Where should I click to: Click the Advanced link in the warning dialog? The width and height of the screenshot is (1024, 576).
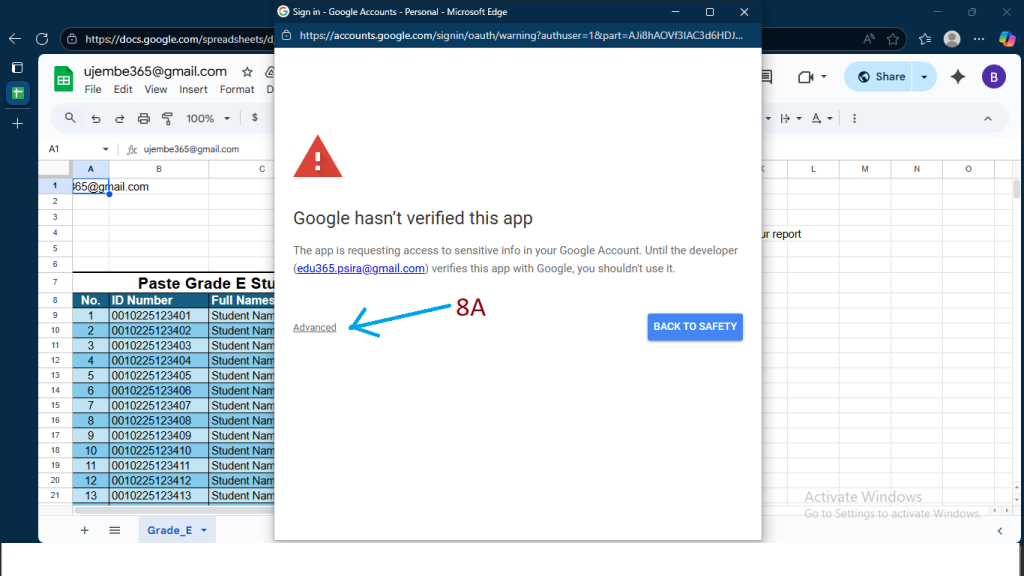pyautogui.click(x=314, y=328)
